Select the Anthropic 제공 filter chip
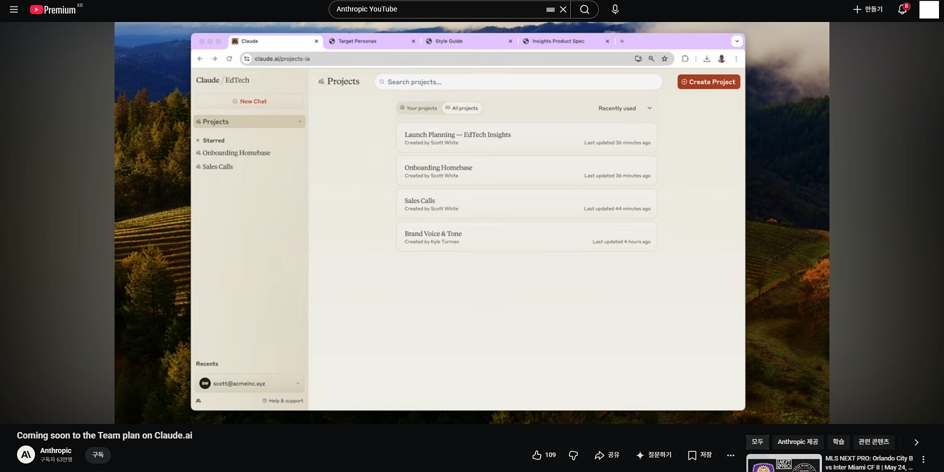Image resolution: width=944 pixels, height=472 pixels. (x=800, y=442)
